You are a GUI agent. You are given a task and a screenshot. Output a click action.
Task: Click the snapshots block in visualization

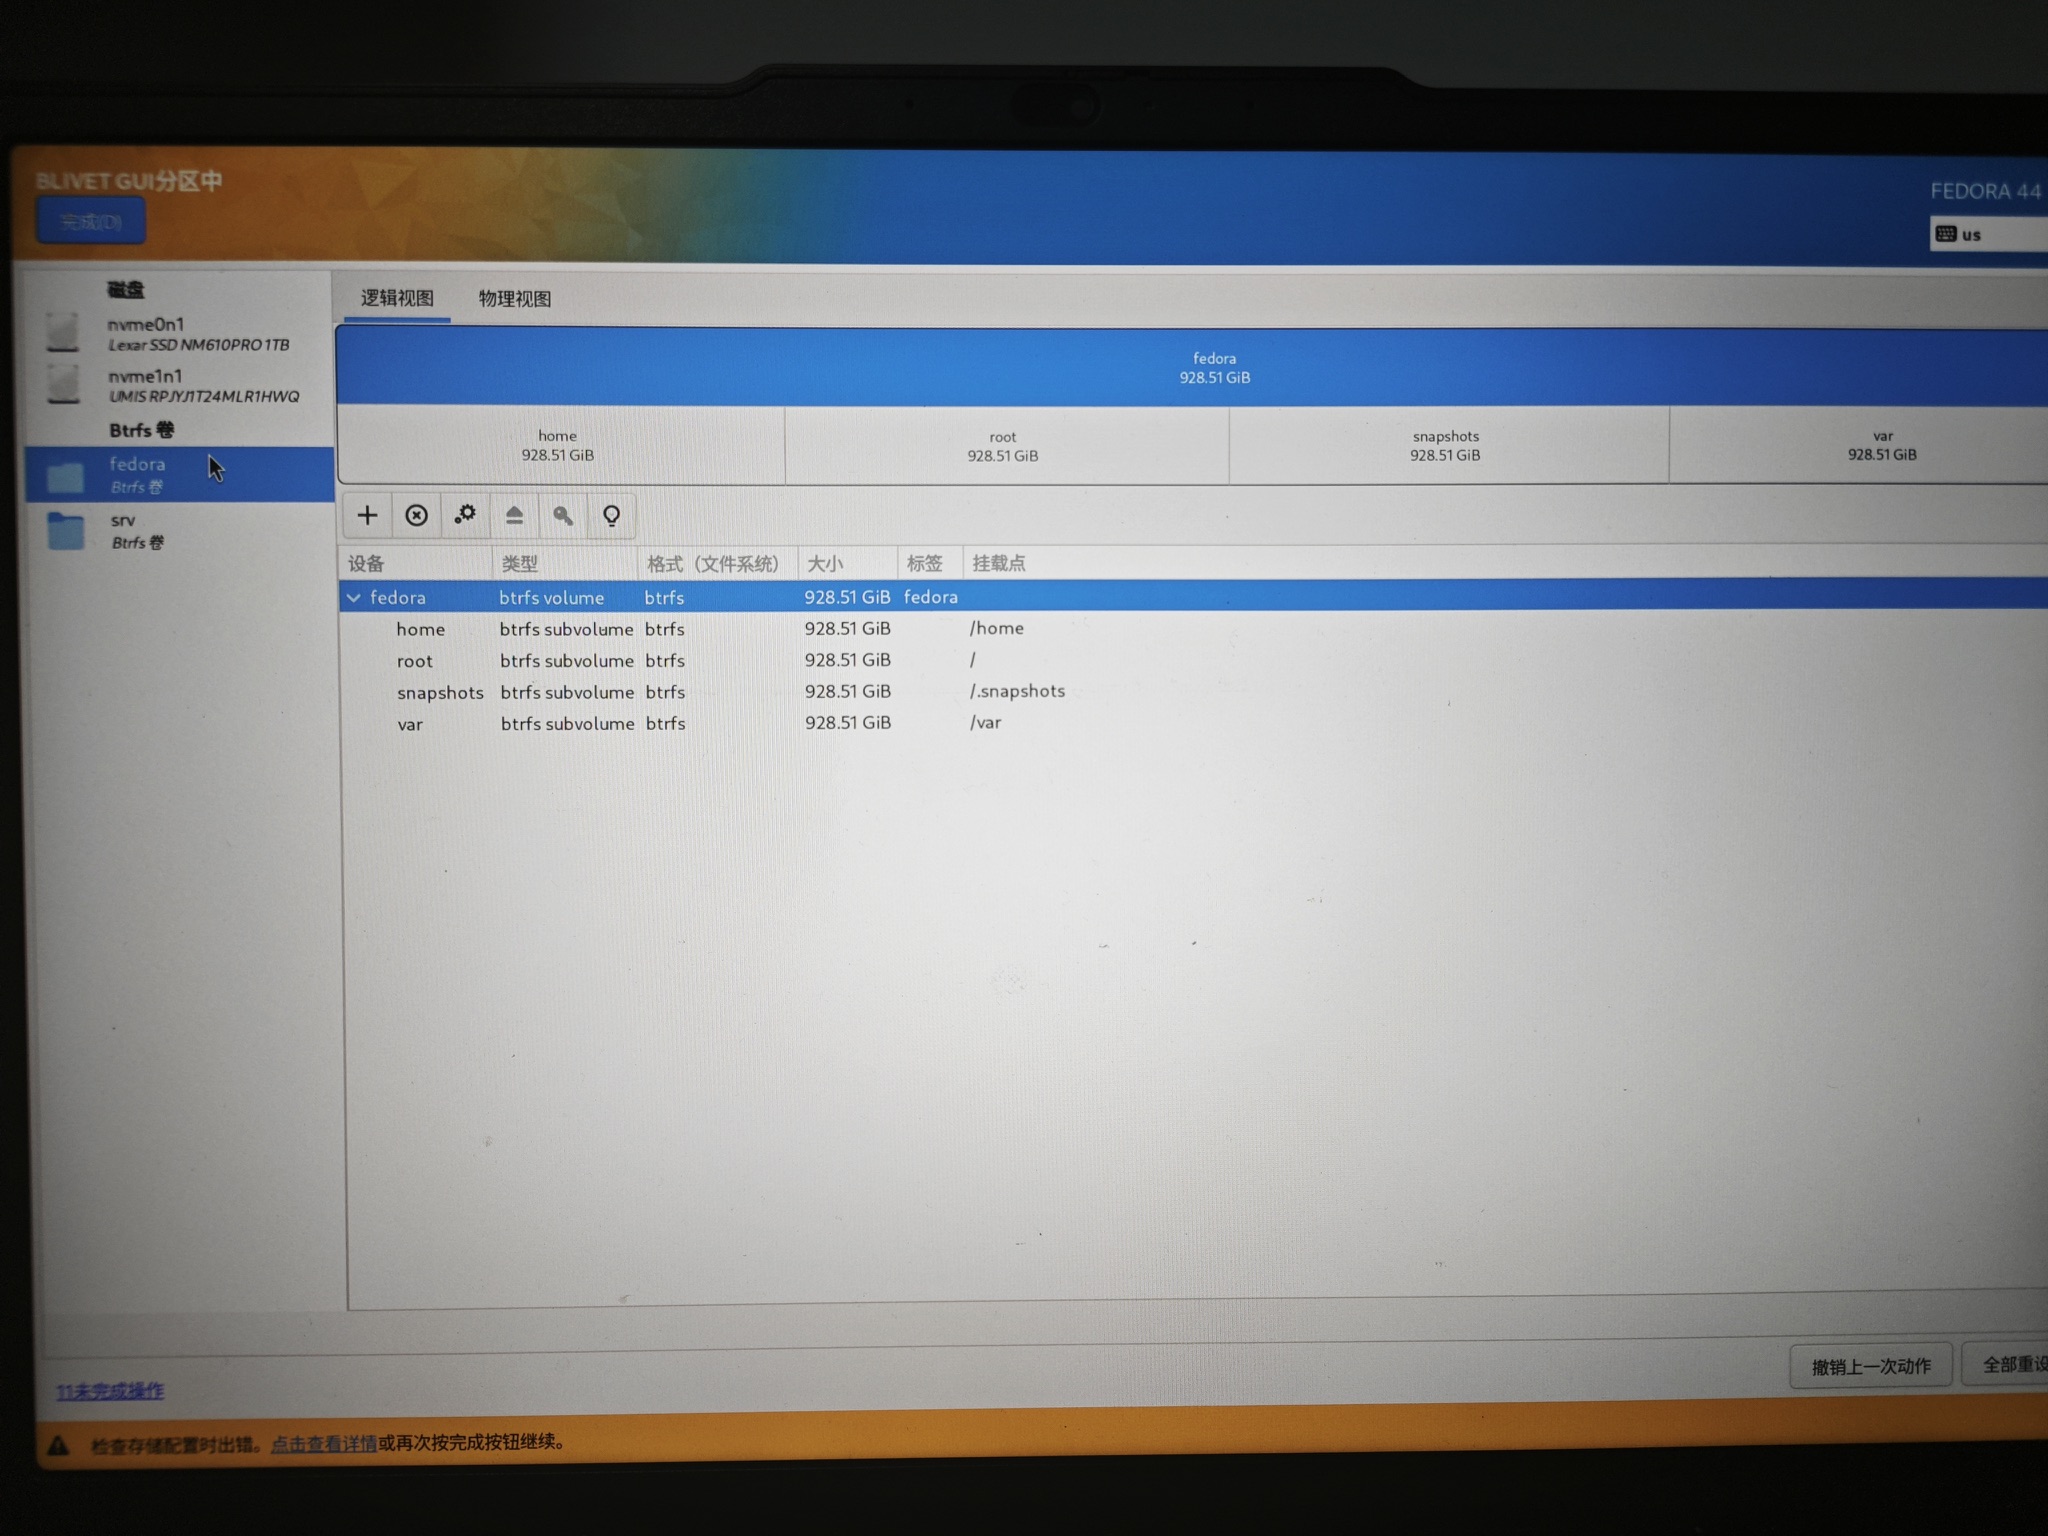pos(1448,445)
